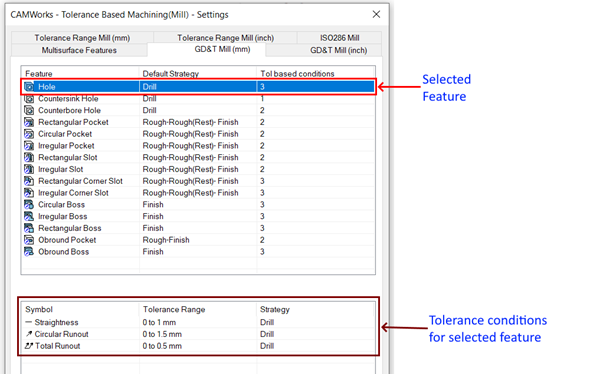
Task: Select the Countersink Hole row
Action: click(198, 99)
